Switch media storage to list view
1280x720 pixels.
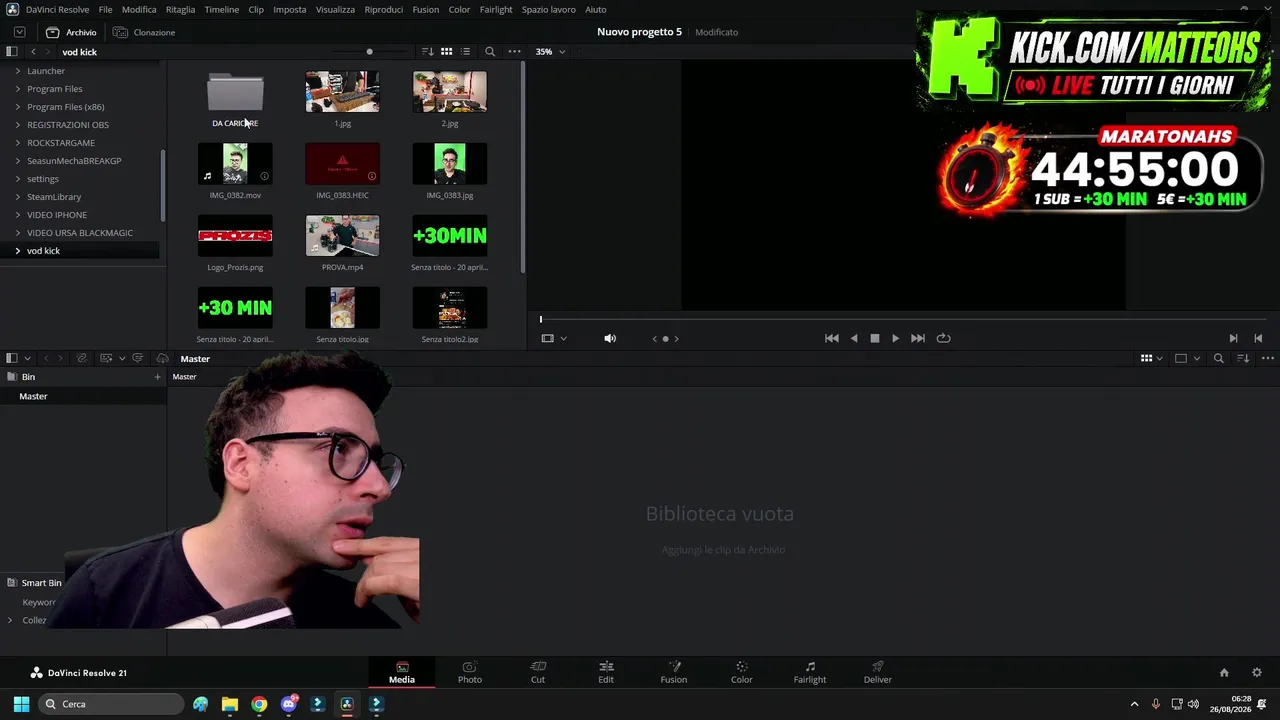click(x=465, y=51)
